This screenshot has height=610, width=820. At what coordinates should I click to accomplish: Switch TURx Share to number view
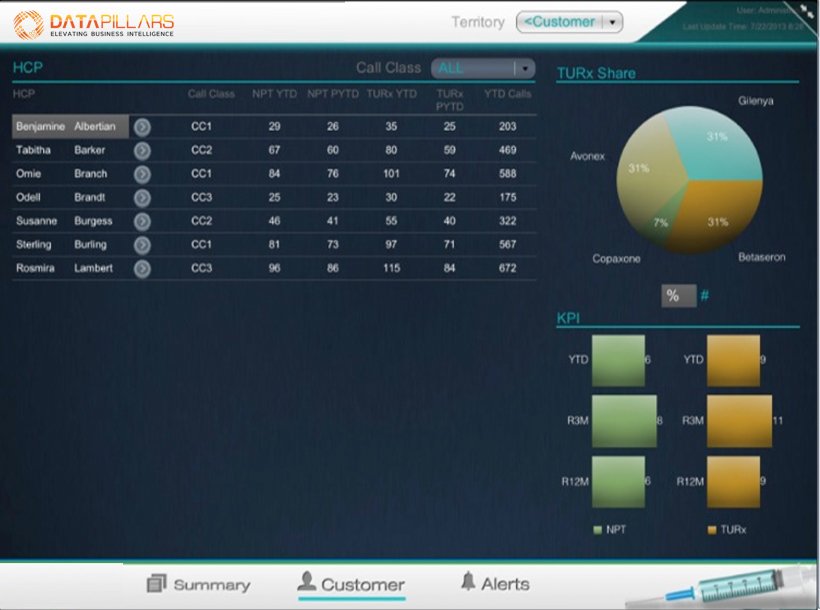point(705,296)
